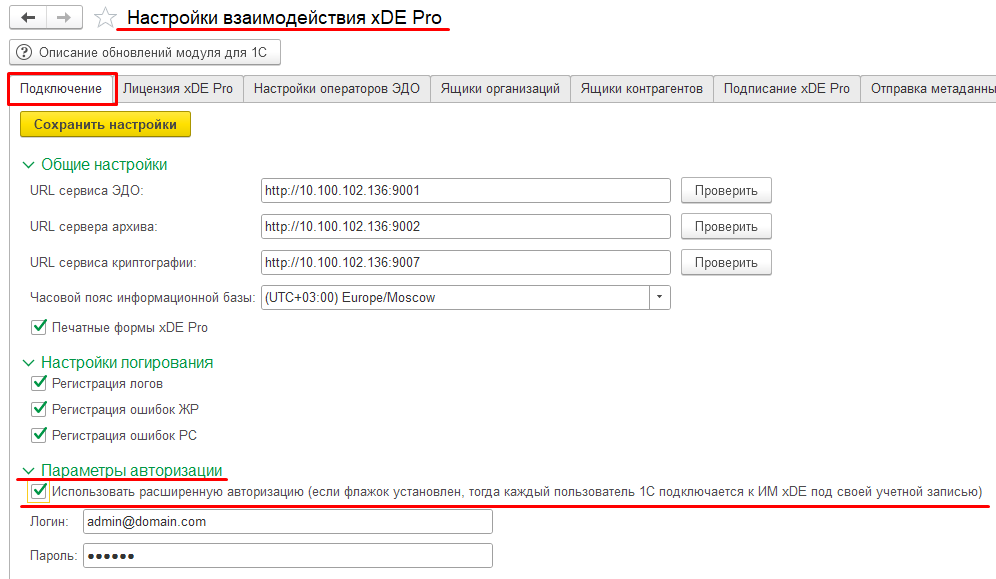Open Описание обновлений модуля для 1С help
This screenshot has width=996, height=579.
[x=145, y=53]
